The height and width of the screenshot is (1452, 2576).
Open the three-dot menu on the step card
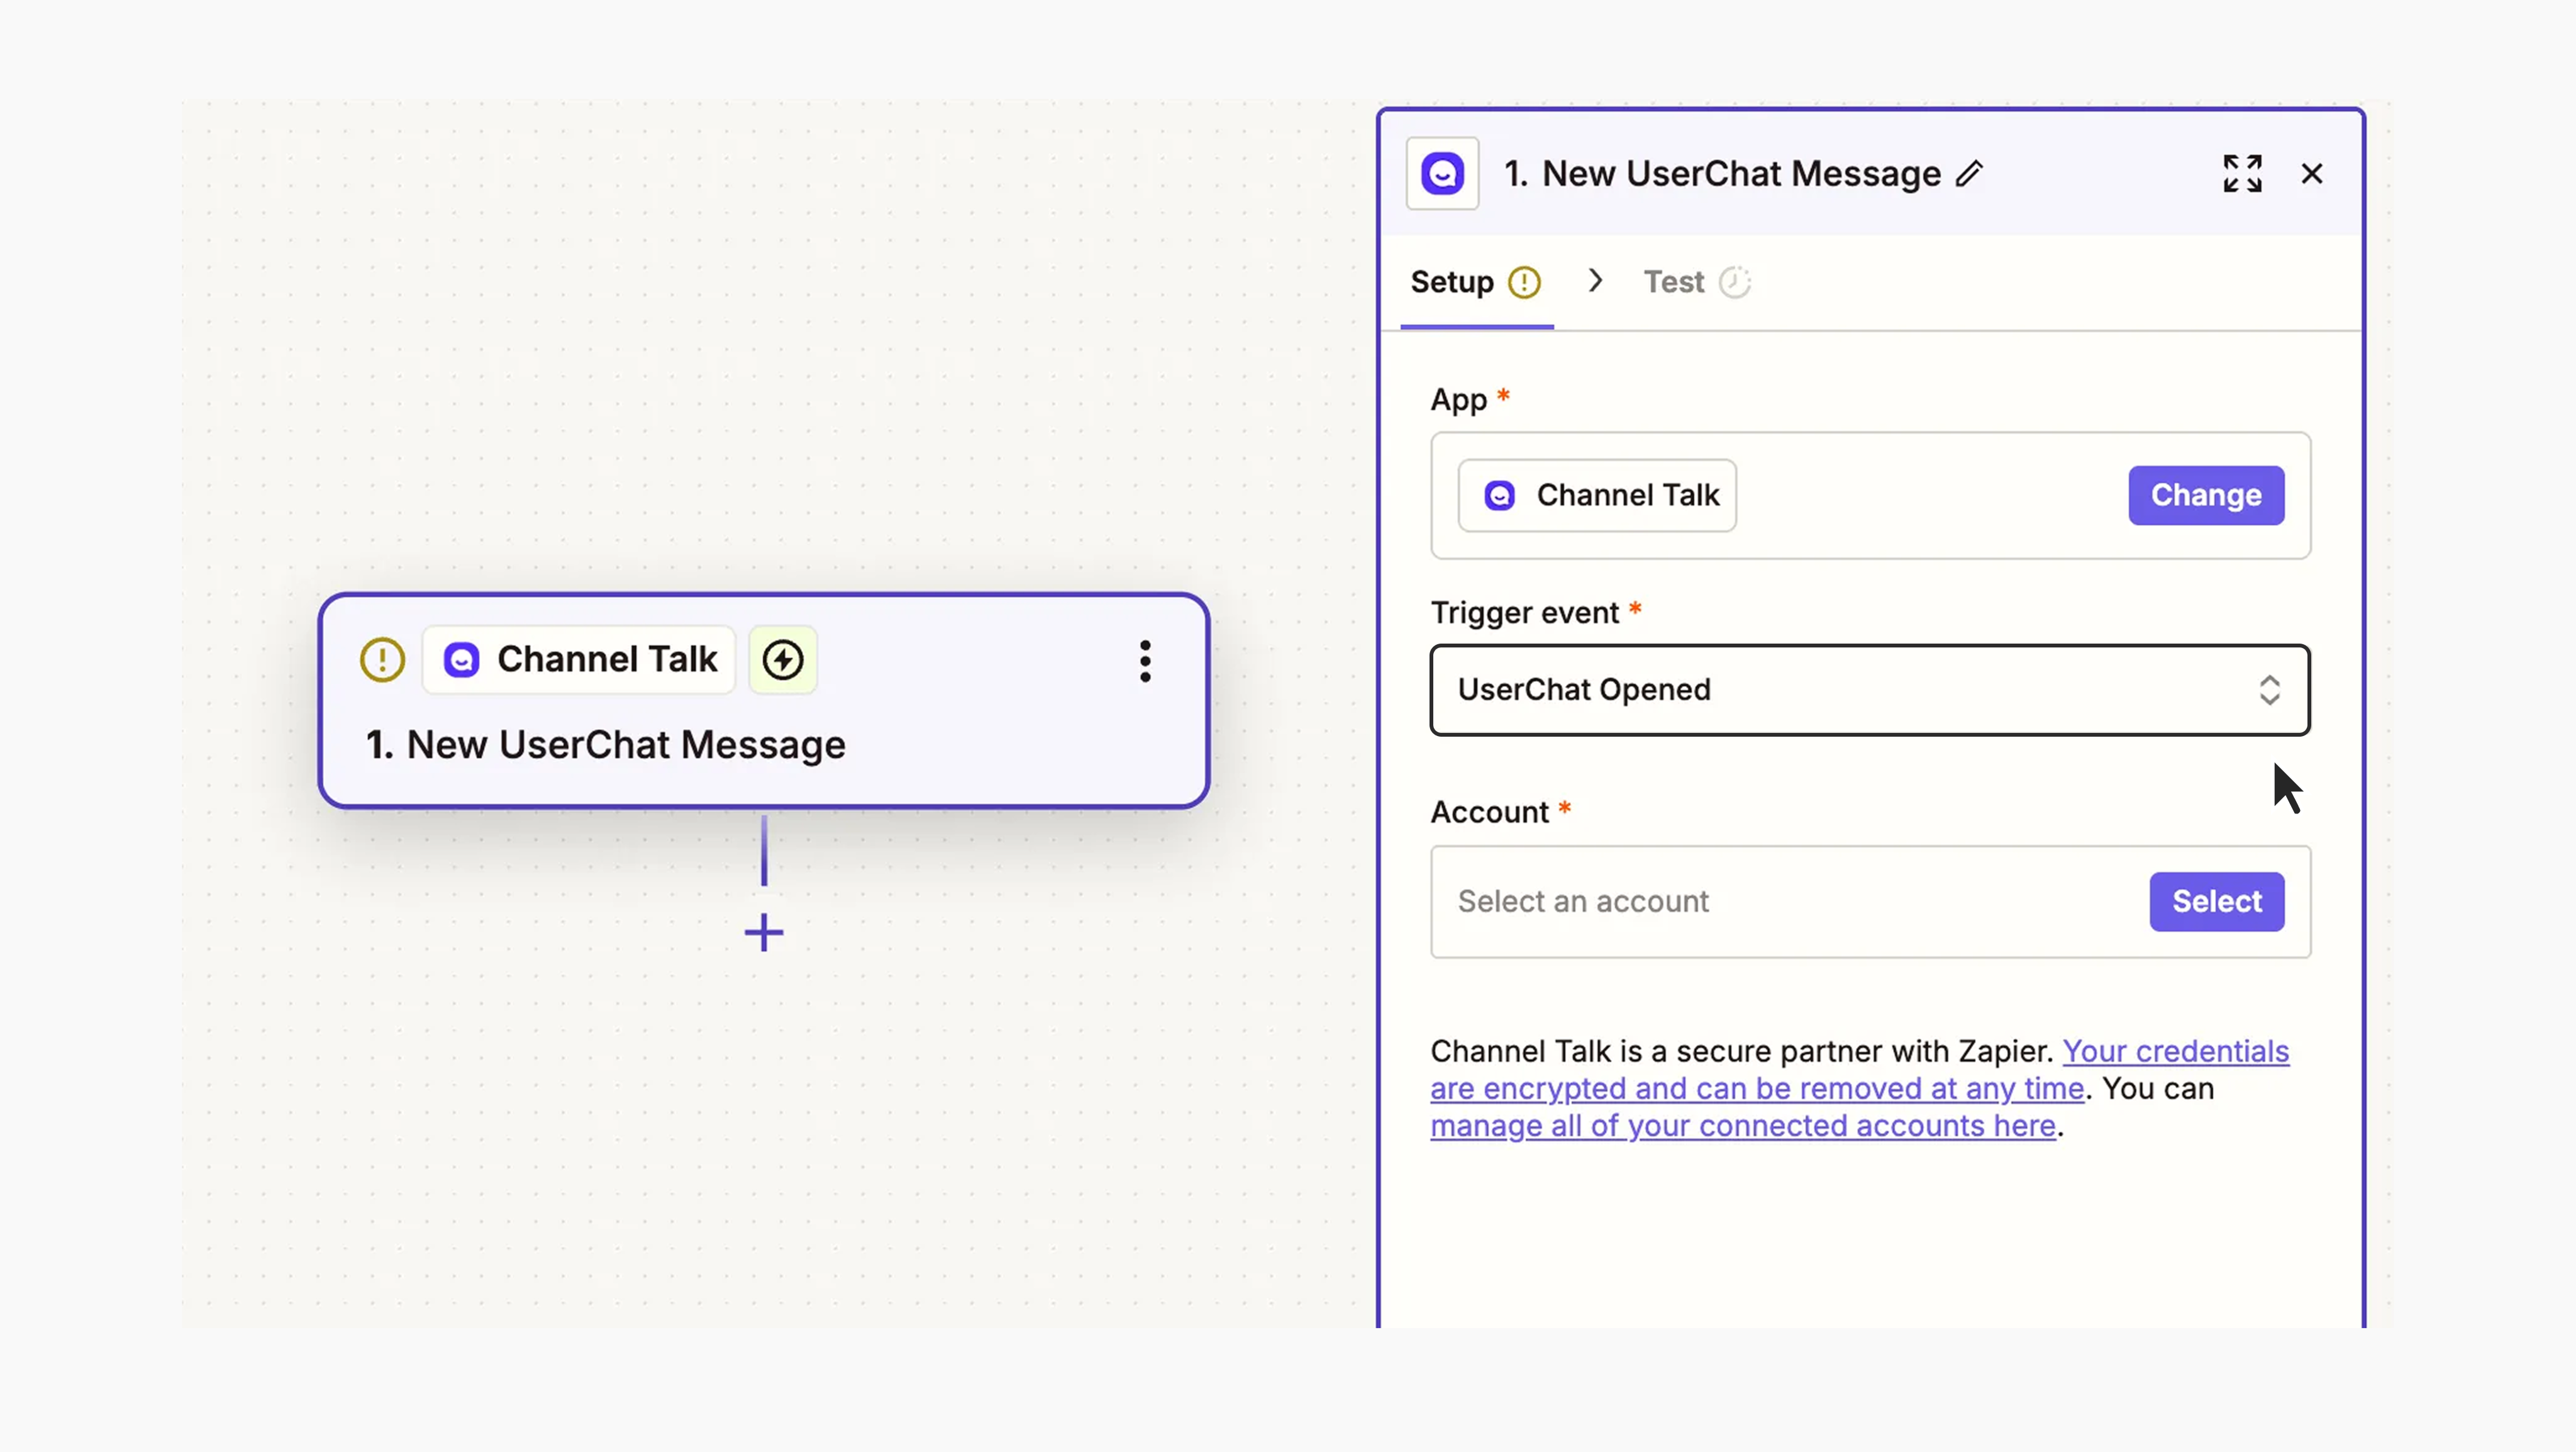pos(1145,661)
